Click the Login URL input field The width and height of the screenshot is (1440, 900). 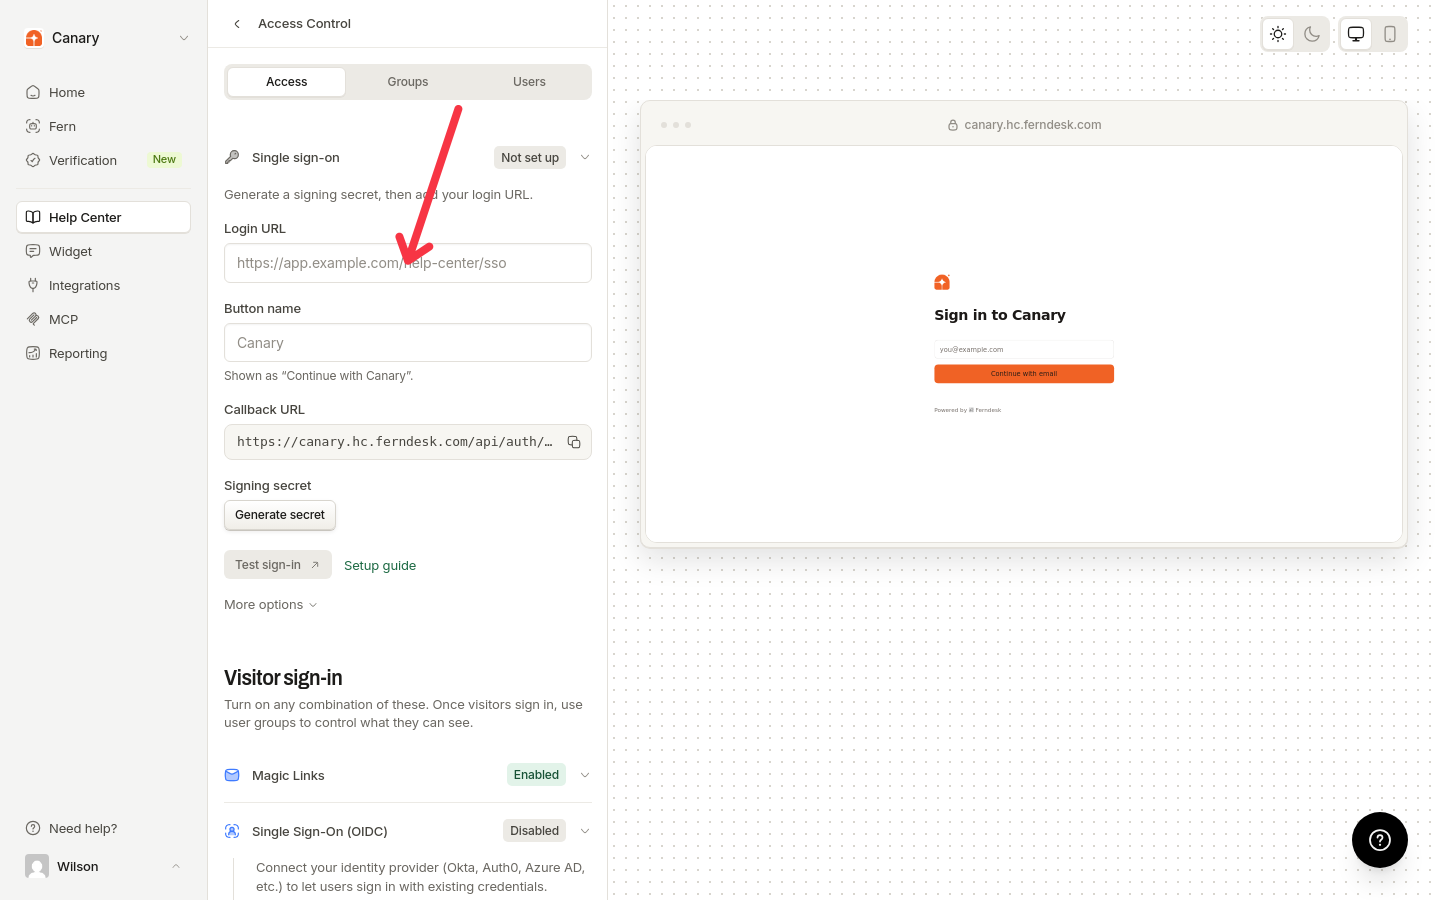coord(408,263)
